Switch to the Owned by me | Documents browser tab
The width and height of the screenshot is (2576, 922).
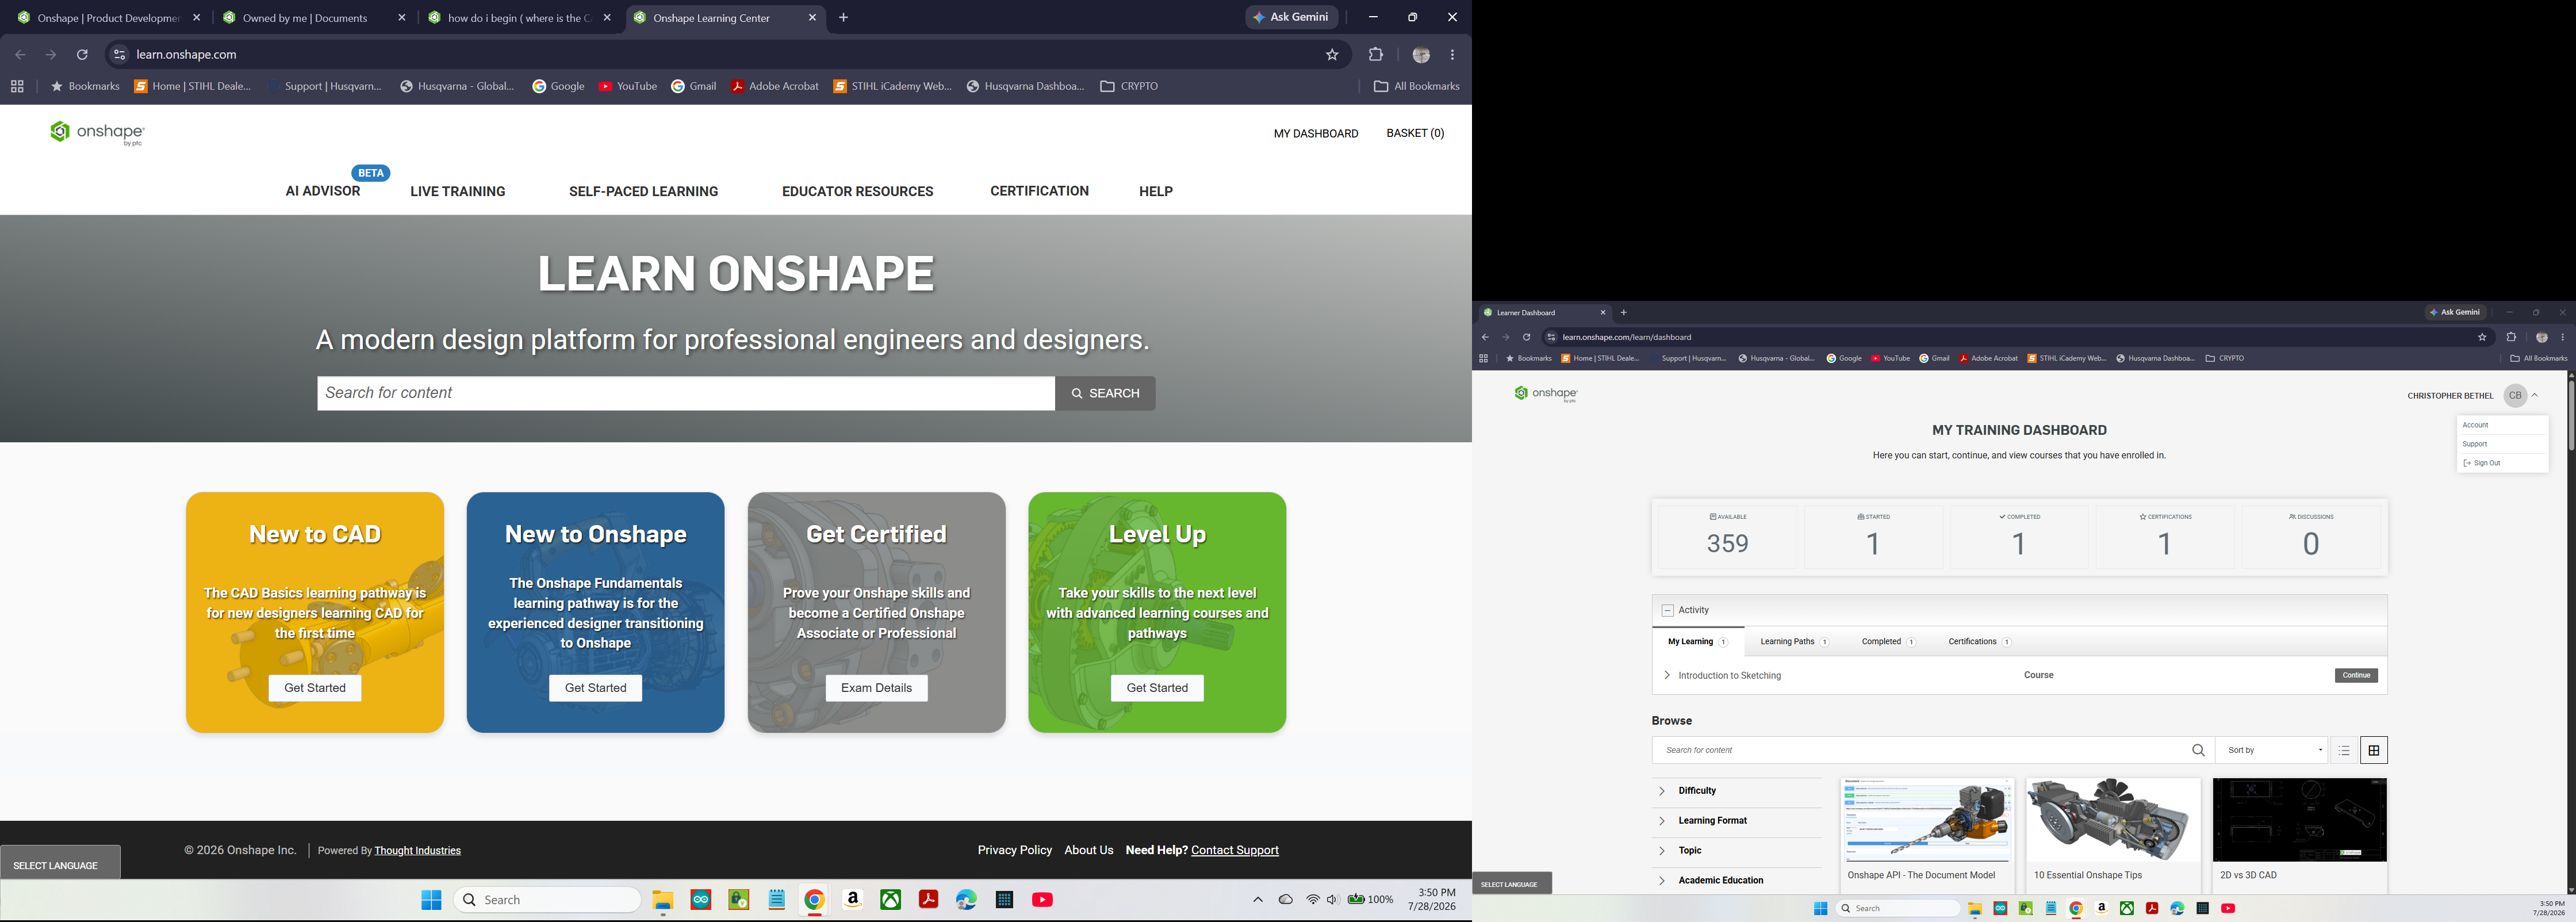click(x=306, y=18)
